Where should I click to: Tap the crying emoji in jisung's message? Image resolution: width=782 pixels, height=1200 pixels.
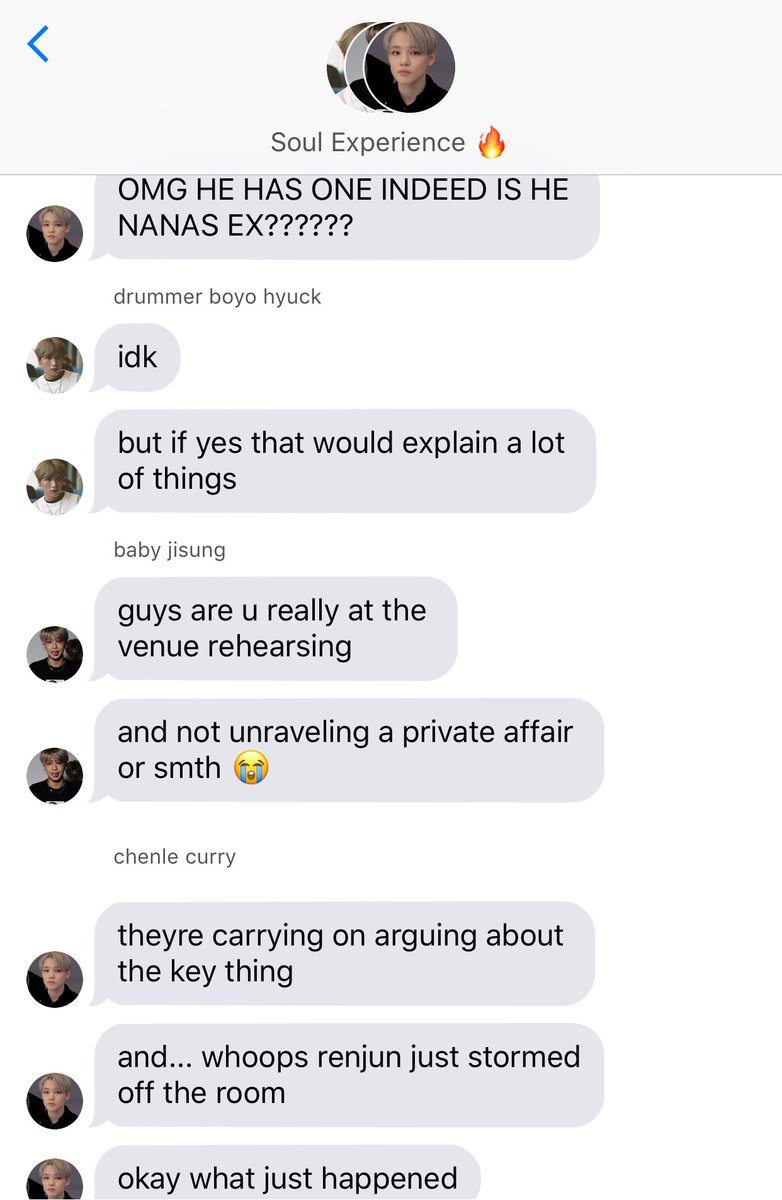(251, 767)
